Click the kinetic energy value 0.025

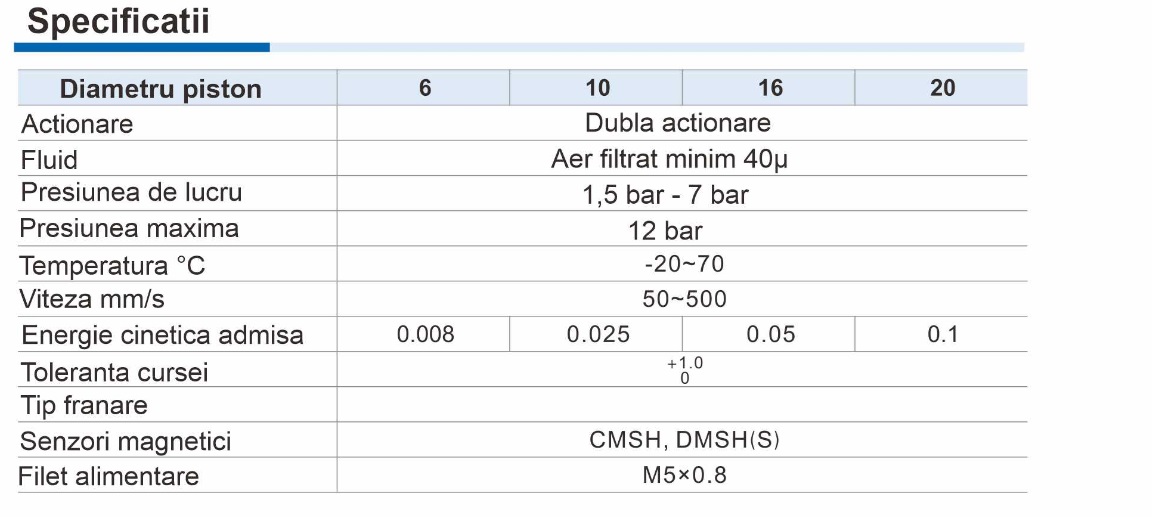(598, 335)
